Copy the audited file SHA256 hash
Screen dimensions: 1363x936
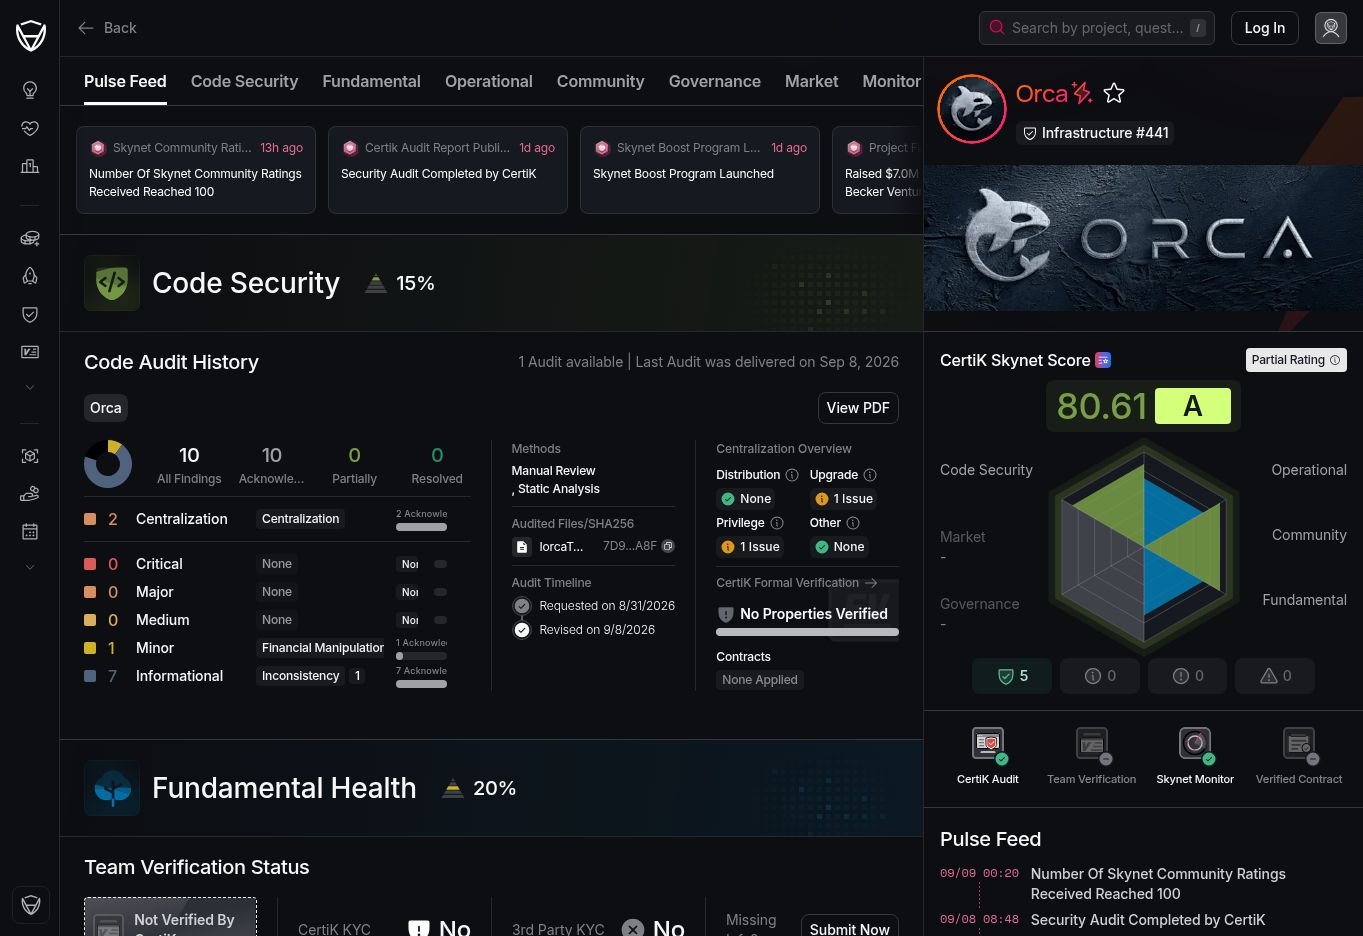click(668, 546)
